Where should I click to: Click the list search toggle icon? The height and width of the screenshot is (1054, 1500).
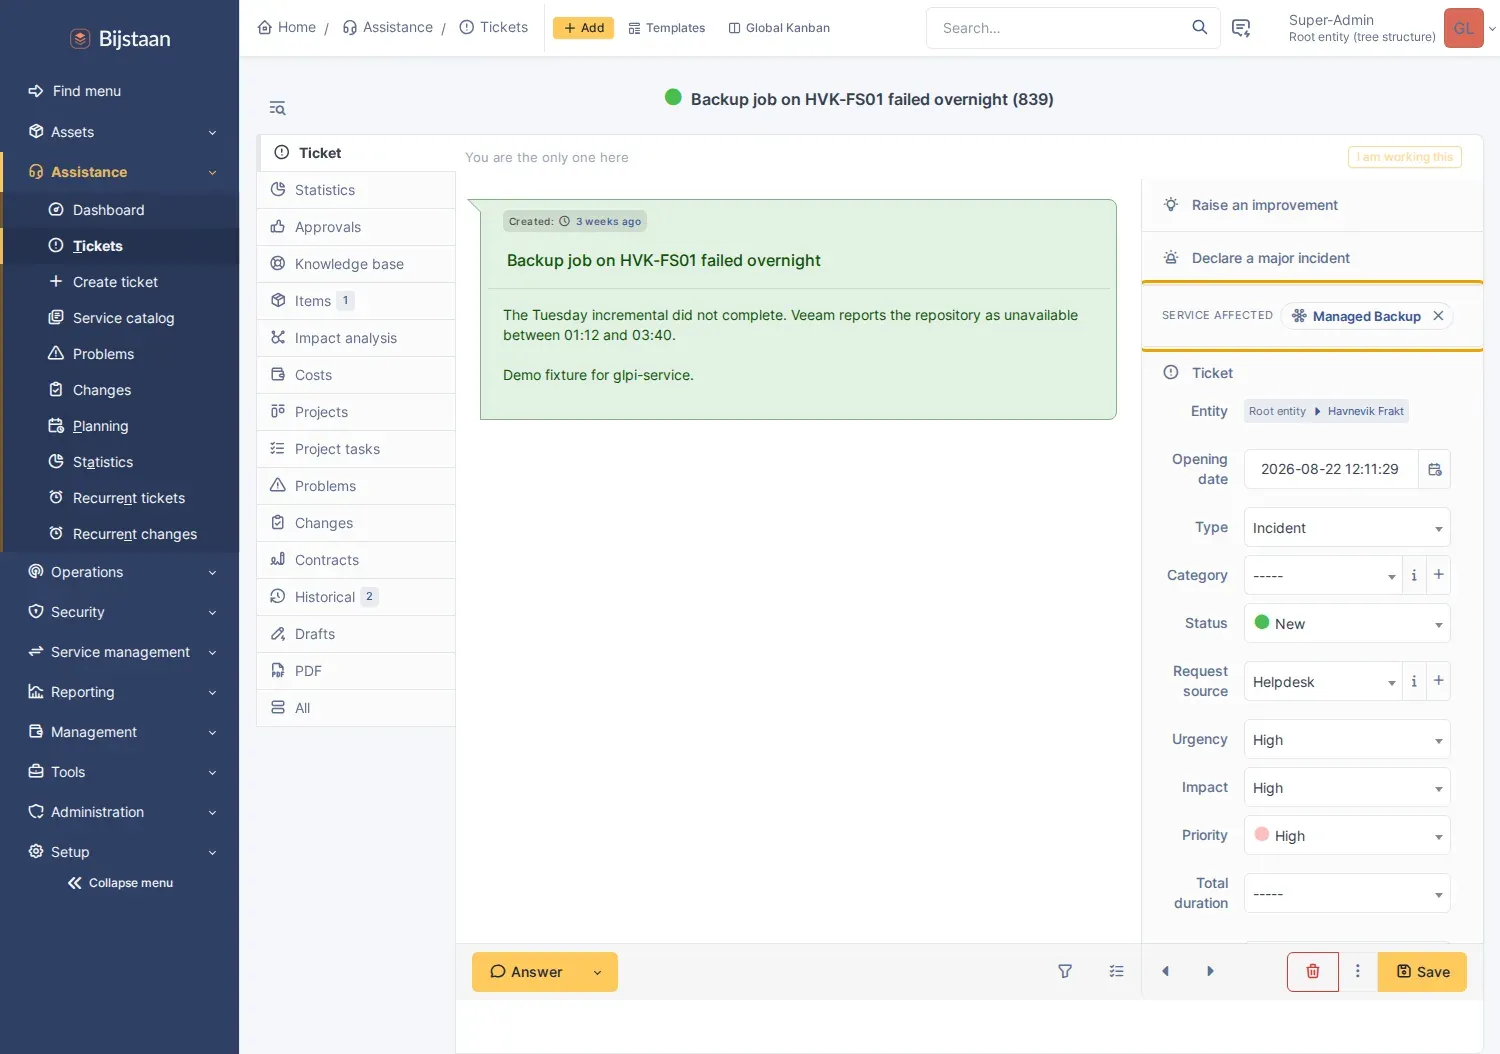point(278,108)
